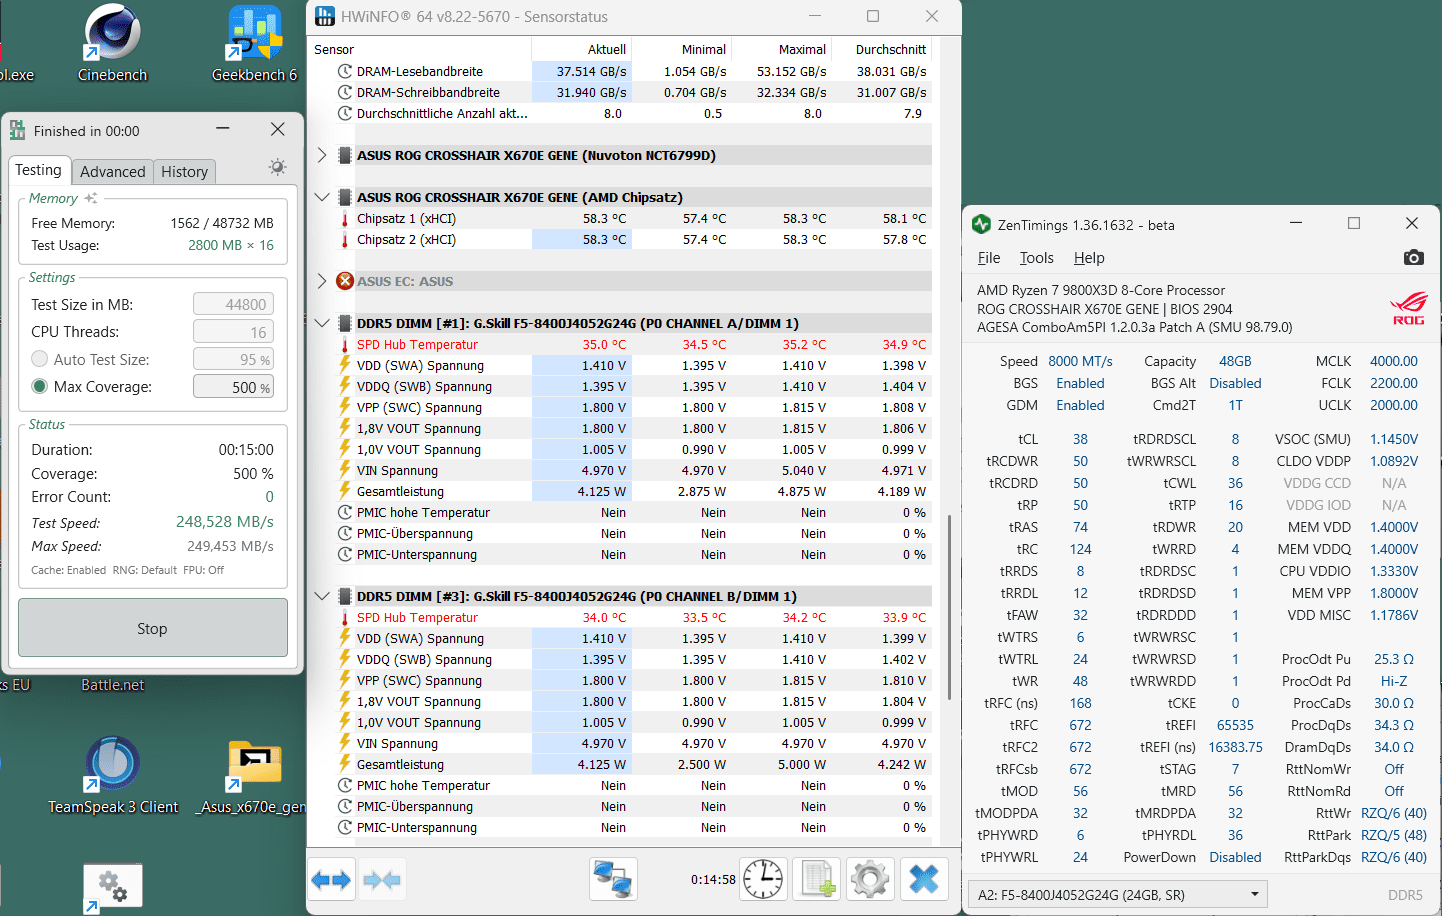The image size is (1442, 916).
Task: Select the Auto Test Size radio button
Action: [40, 359]
